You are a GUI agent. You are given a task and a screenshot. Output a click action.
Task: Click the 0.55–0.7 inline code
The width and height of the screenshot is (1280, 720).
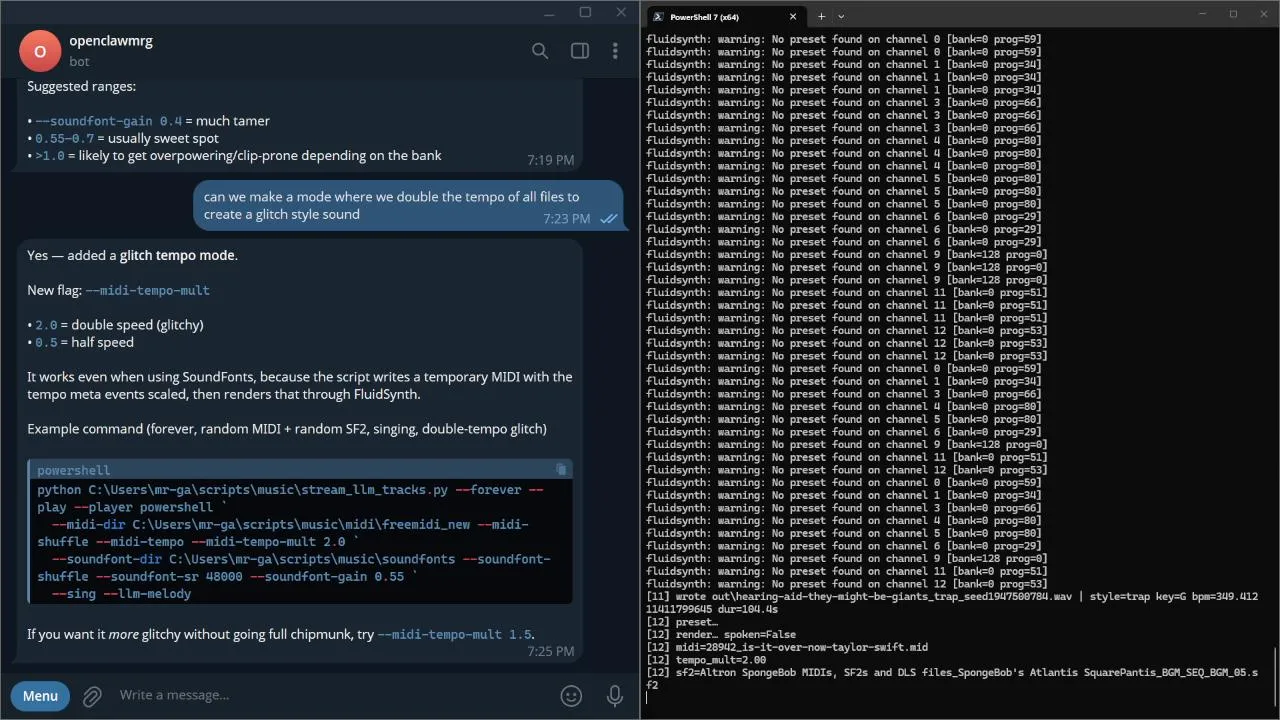click(x=64, y=138)
